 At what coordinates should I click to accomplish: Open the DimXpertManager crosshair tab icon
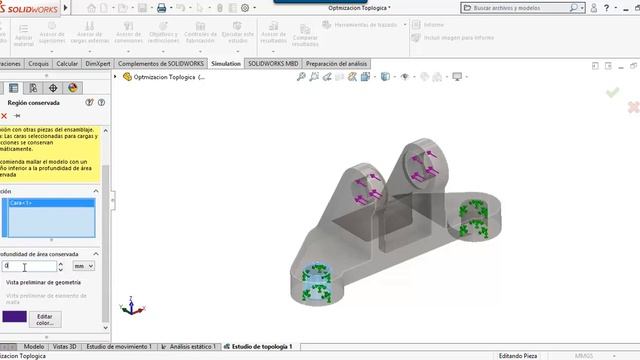pos(53,88)
